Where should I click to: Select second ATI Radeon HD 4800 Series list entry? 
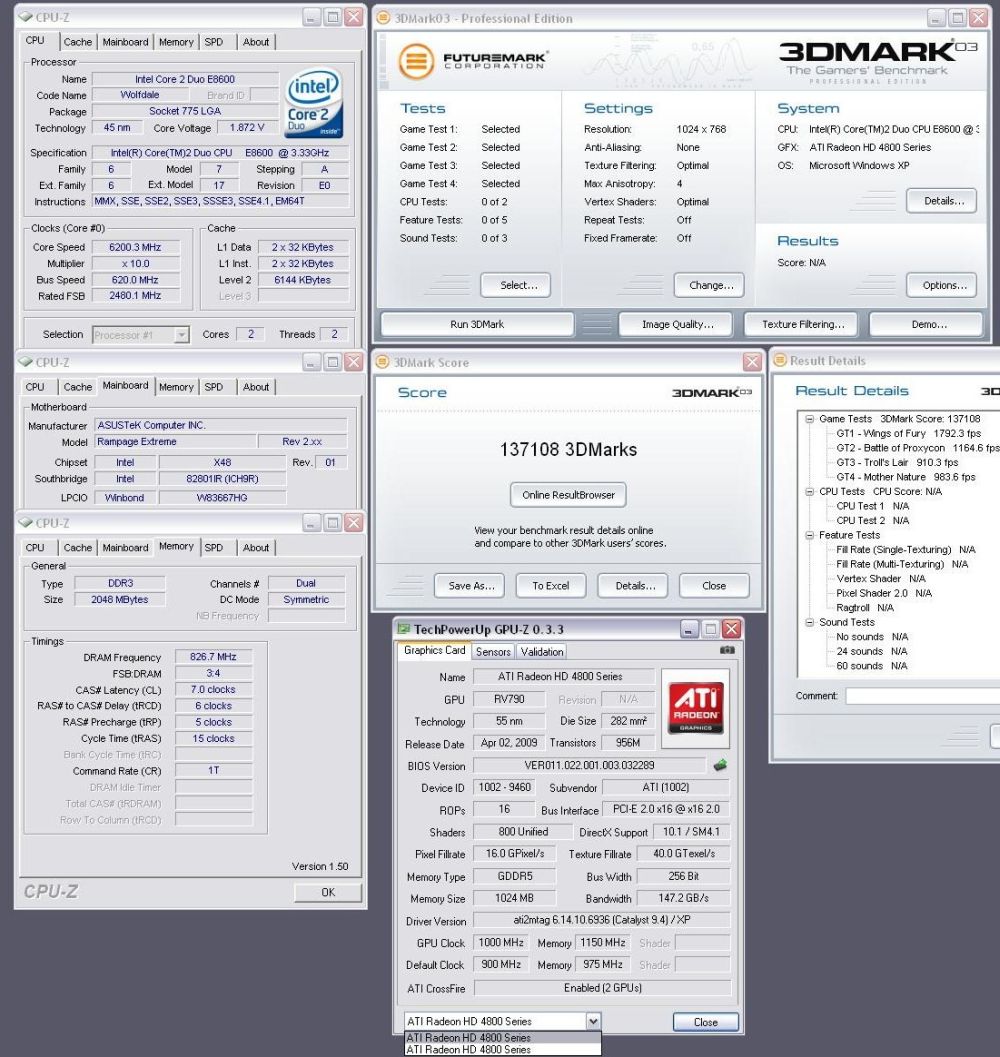pos(502,1049)
